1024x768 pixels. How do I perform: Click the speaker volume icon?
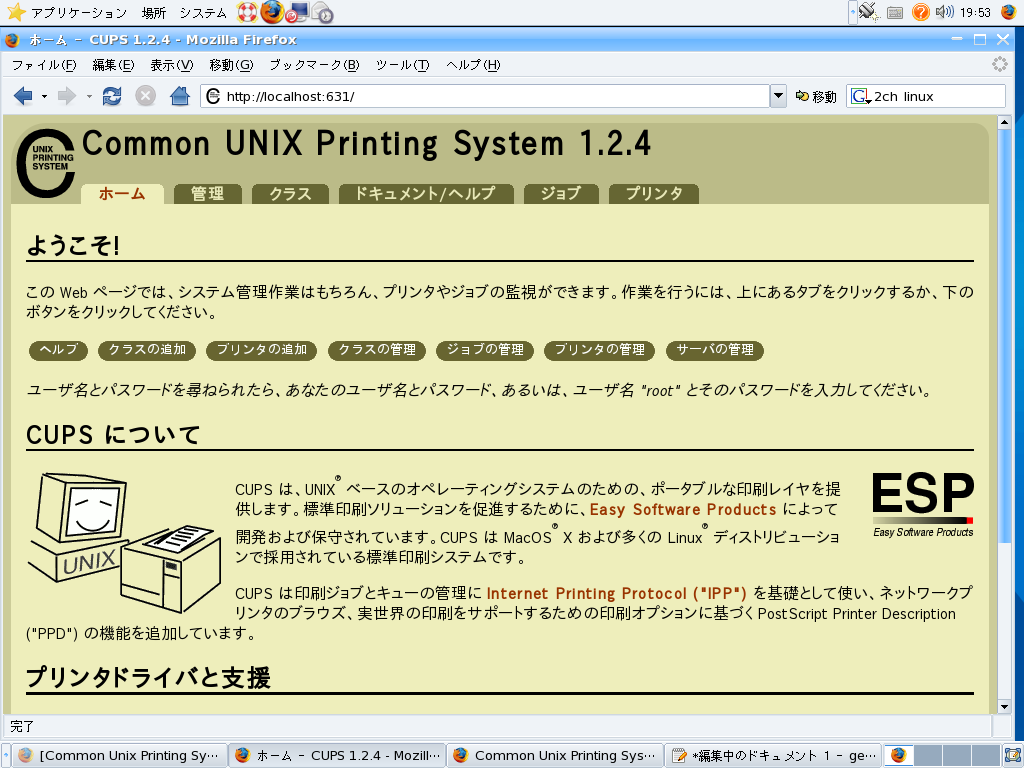[944, 12]
